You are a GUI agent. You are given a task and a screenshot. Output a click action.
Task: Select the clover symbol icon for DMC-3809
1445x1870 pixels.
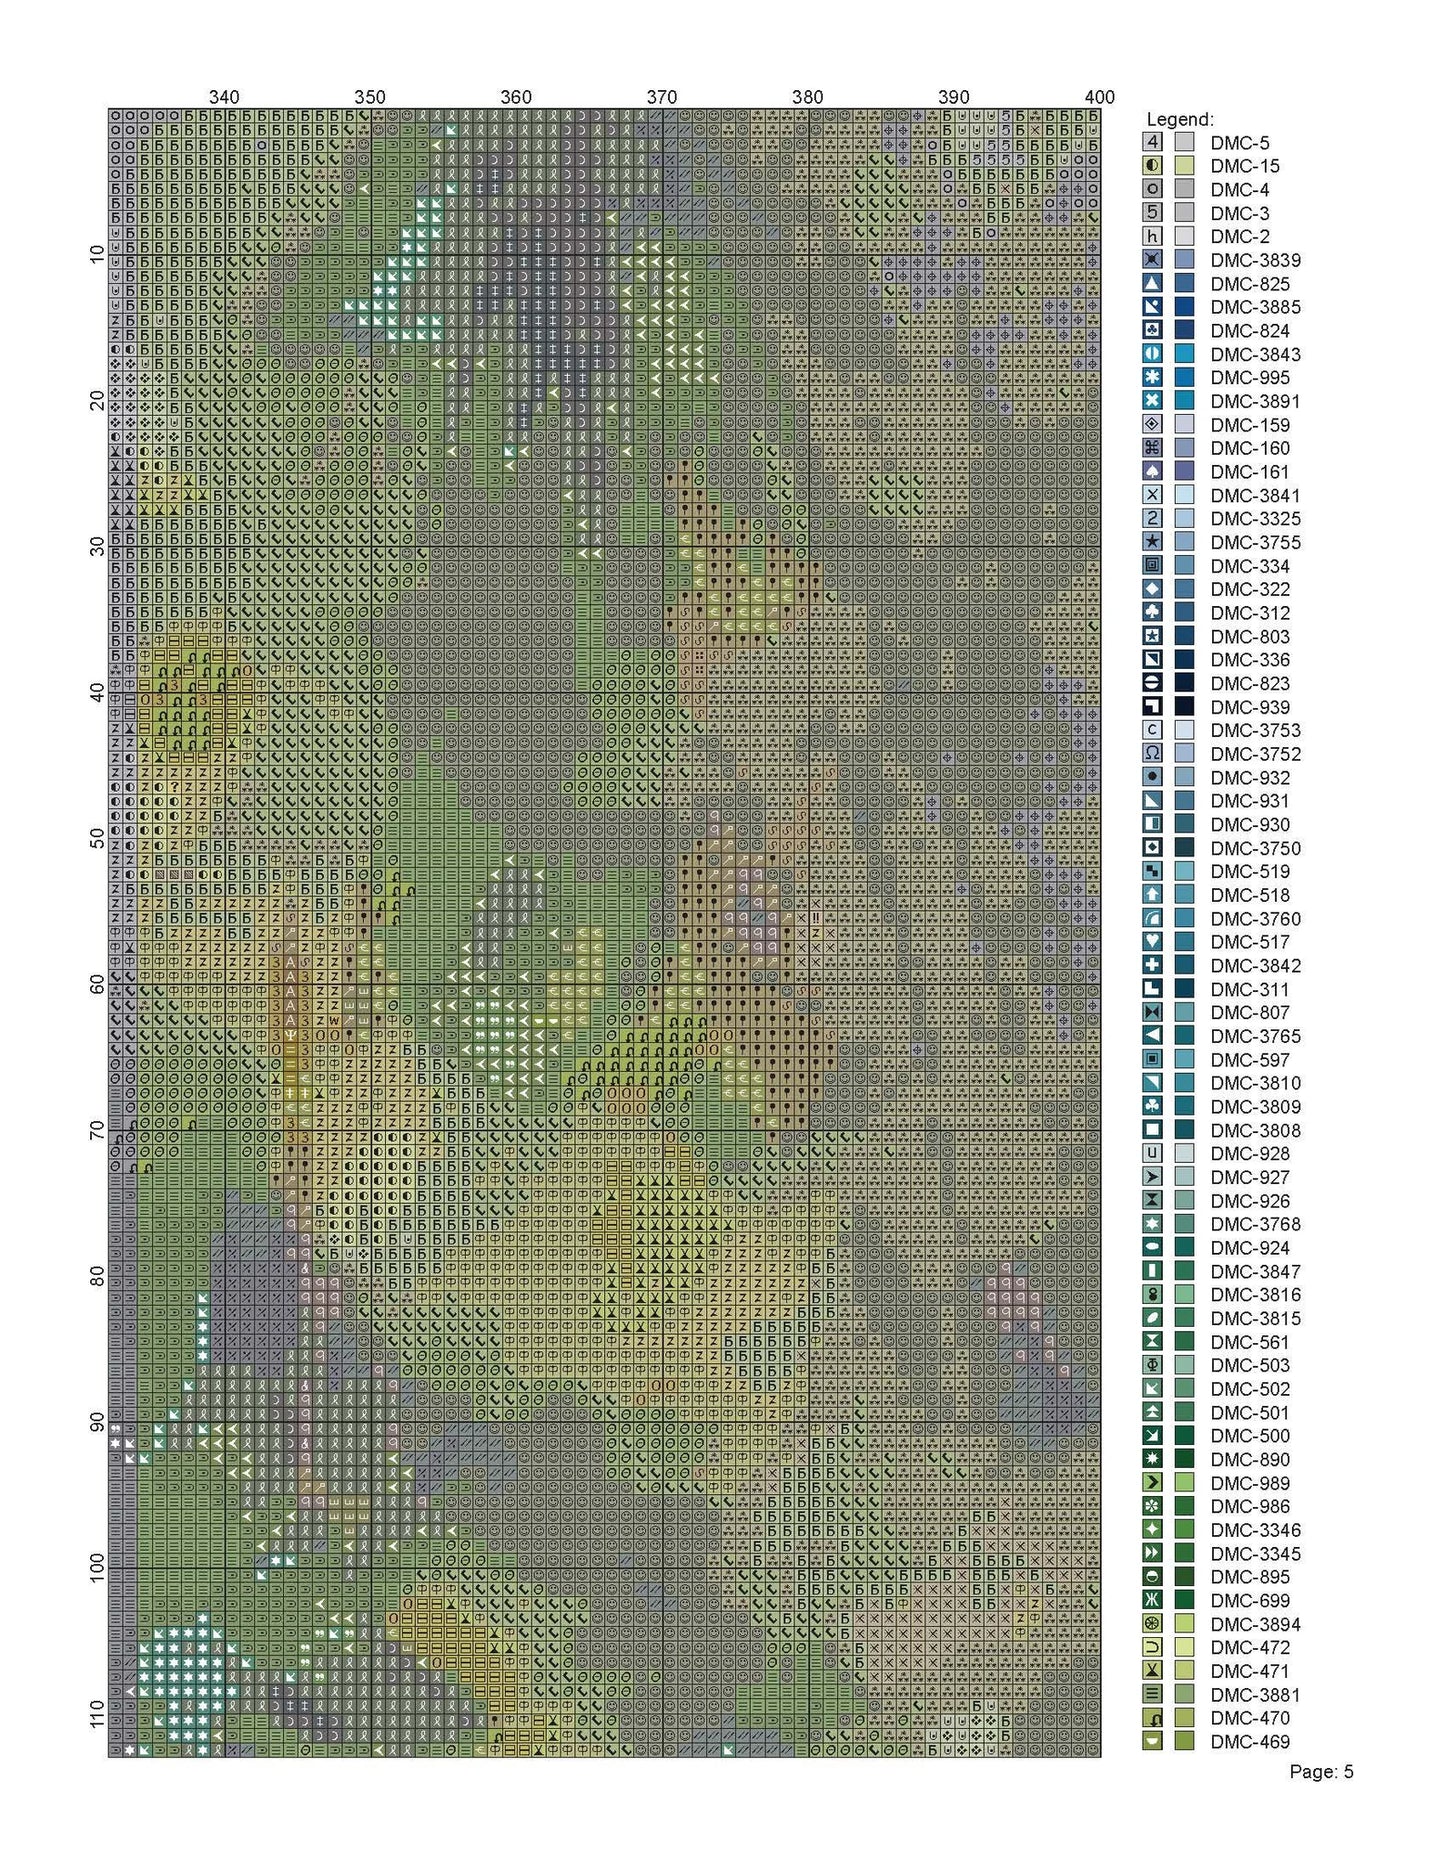coord(1153,1106)
